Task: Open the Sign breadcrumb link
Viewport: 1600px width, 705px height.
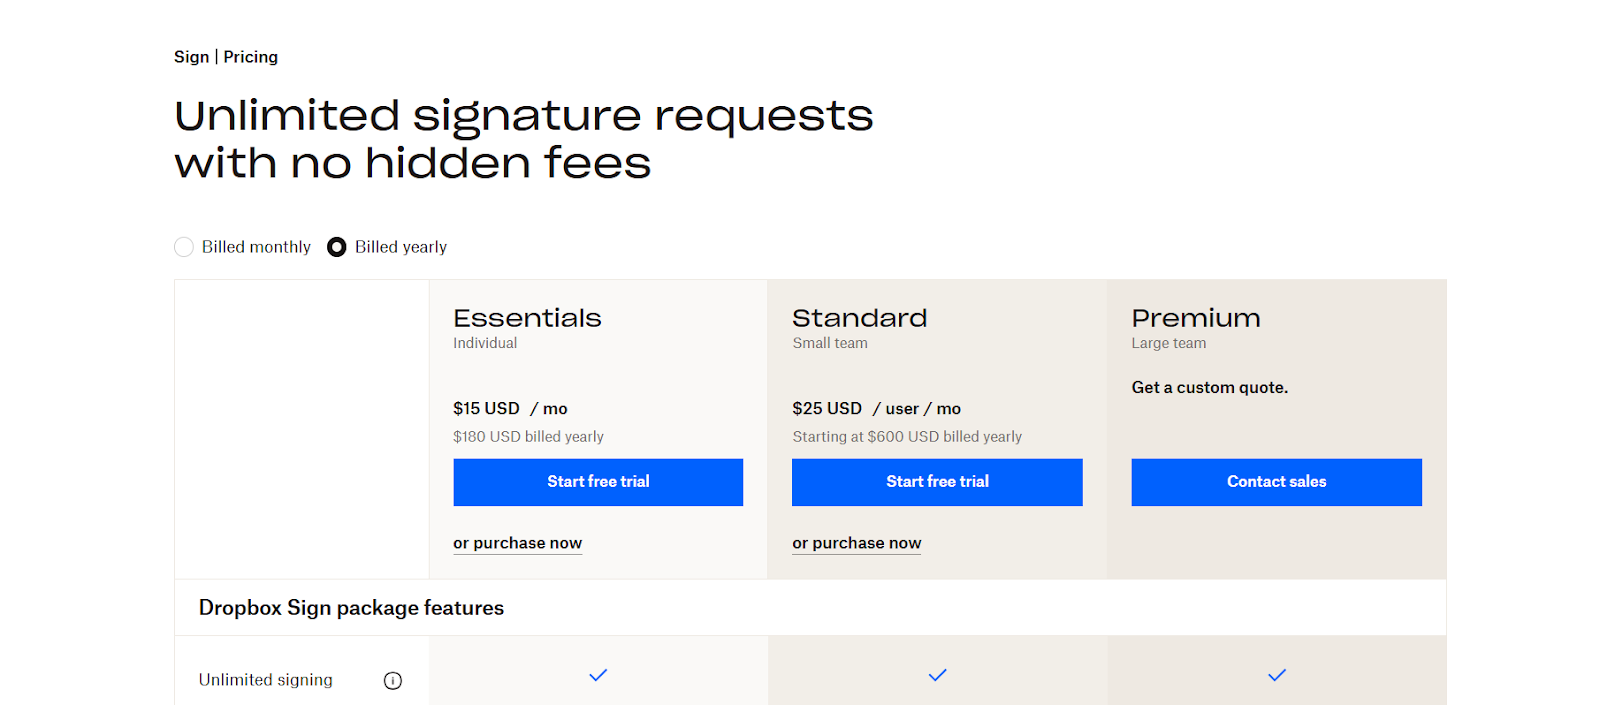Action: tap(191, 56)
